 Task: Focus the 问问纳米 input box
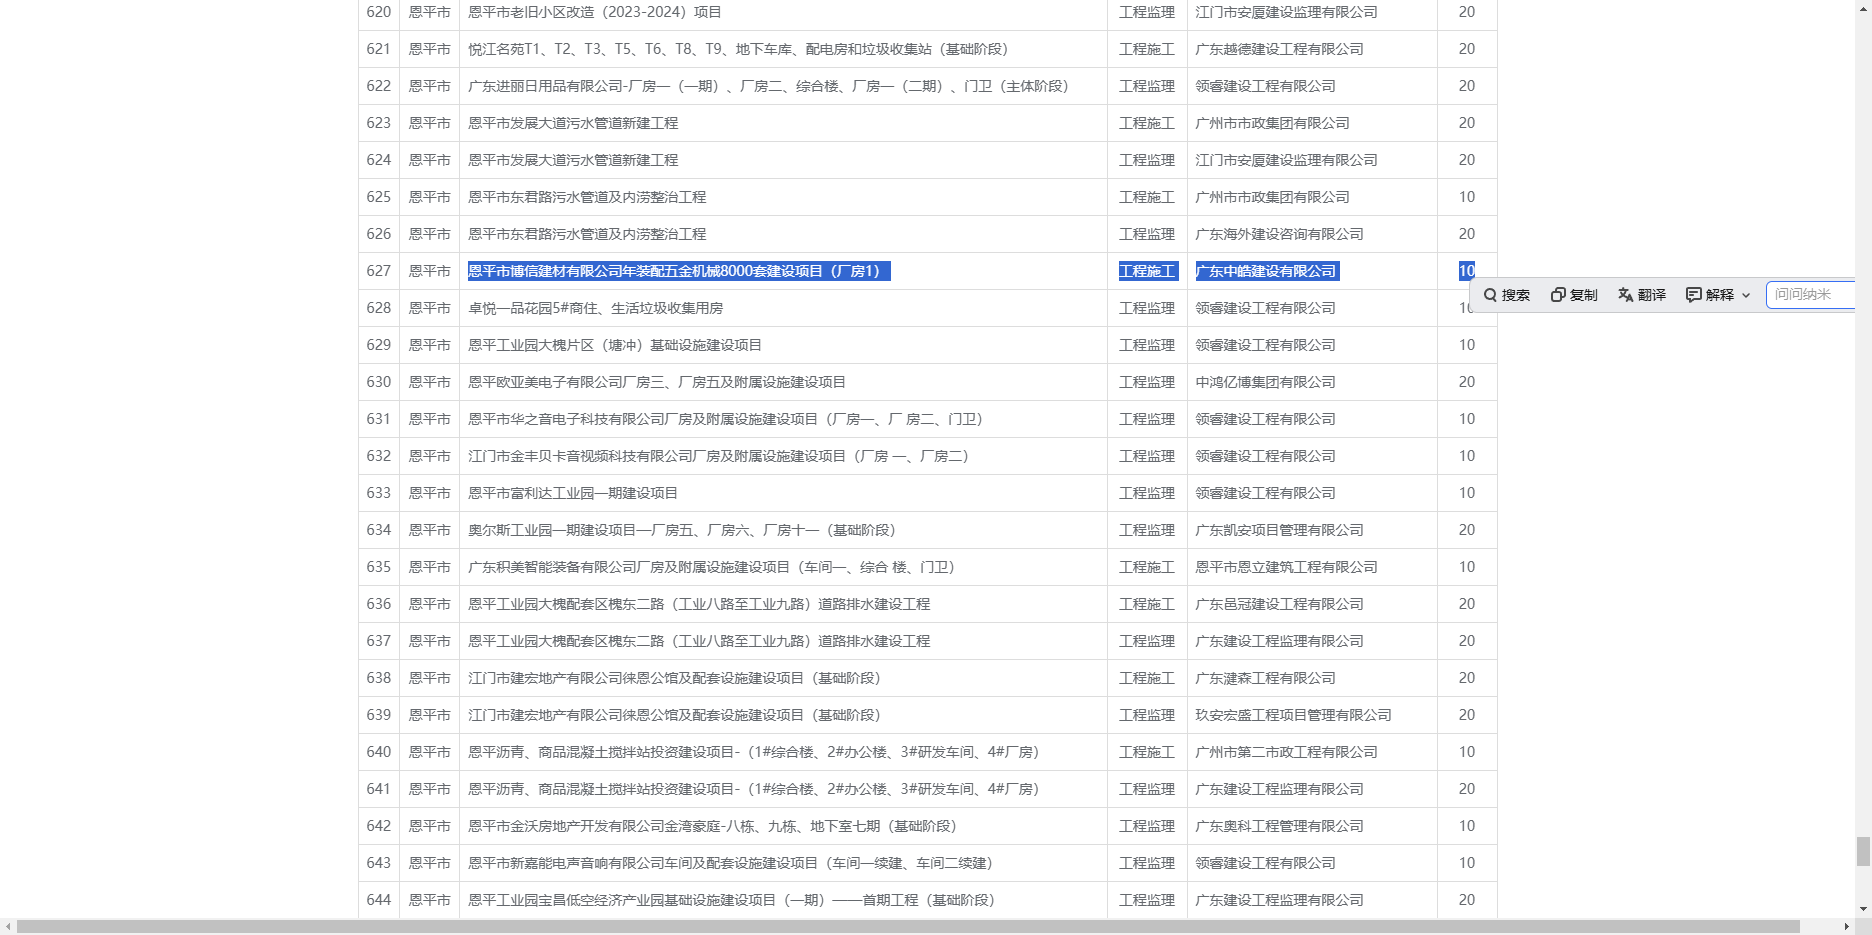(1812, 295)
